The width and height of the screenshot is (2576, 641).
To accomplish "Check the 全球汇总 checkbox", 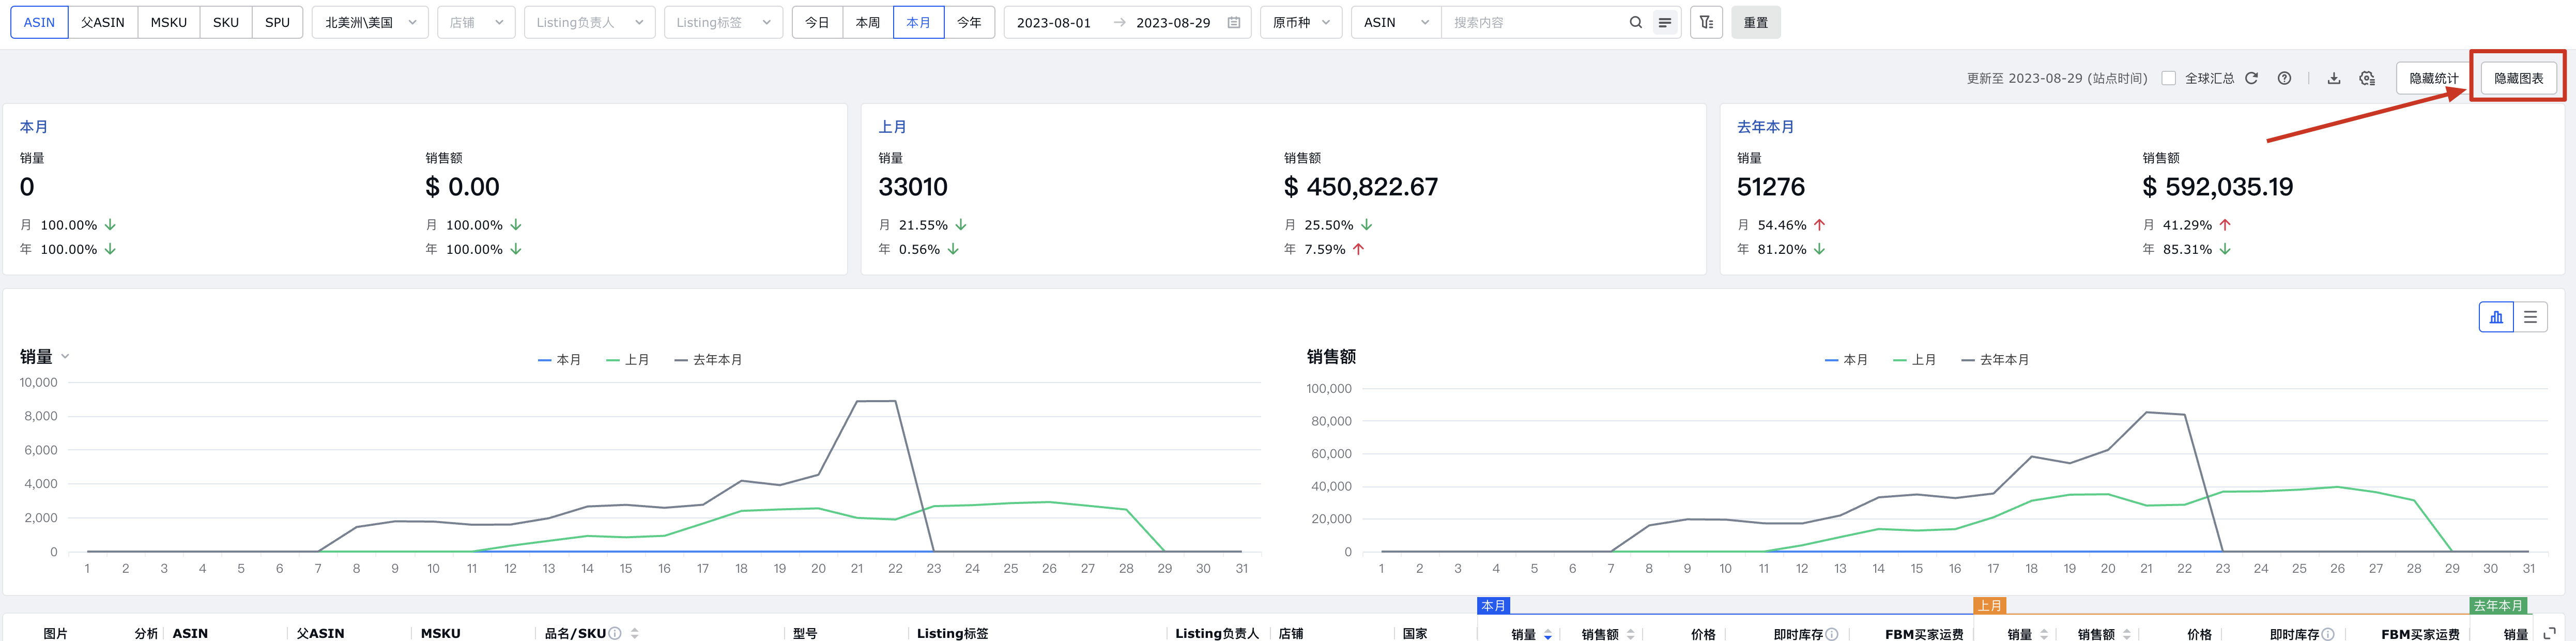I will [x=2168, y=78].
